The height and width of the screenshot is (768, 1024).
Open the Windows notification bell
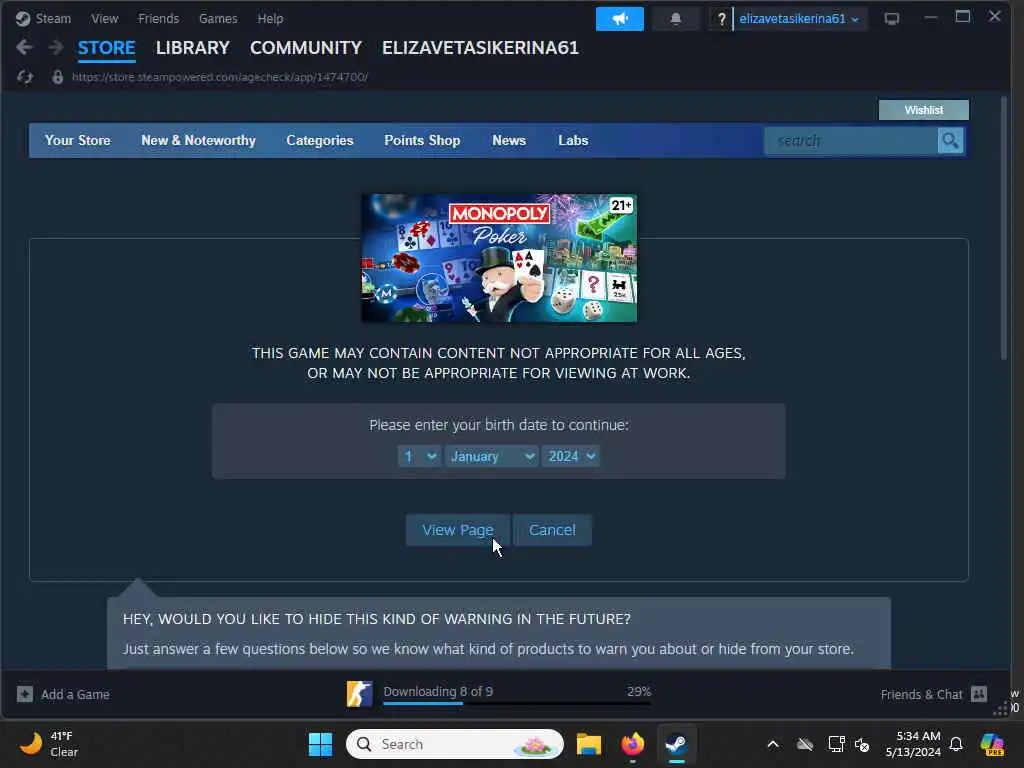(x=955, y=744)
